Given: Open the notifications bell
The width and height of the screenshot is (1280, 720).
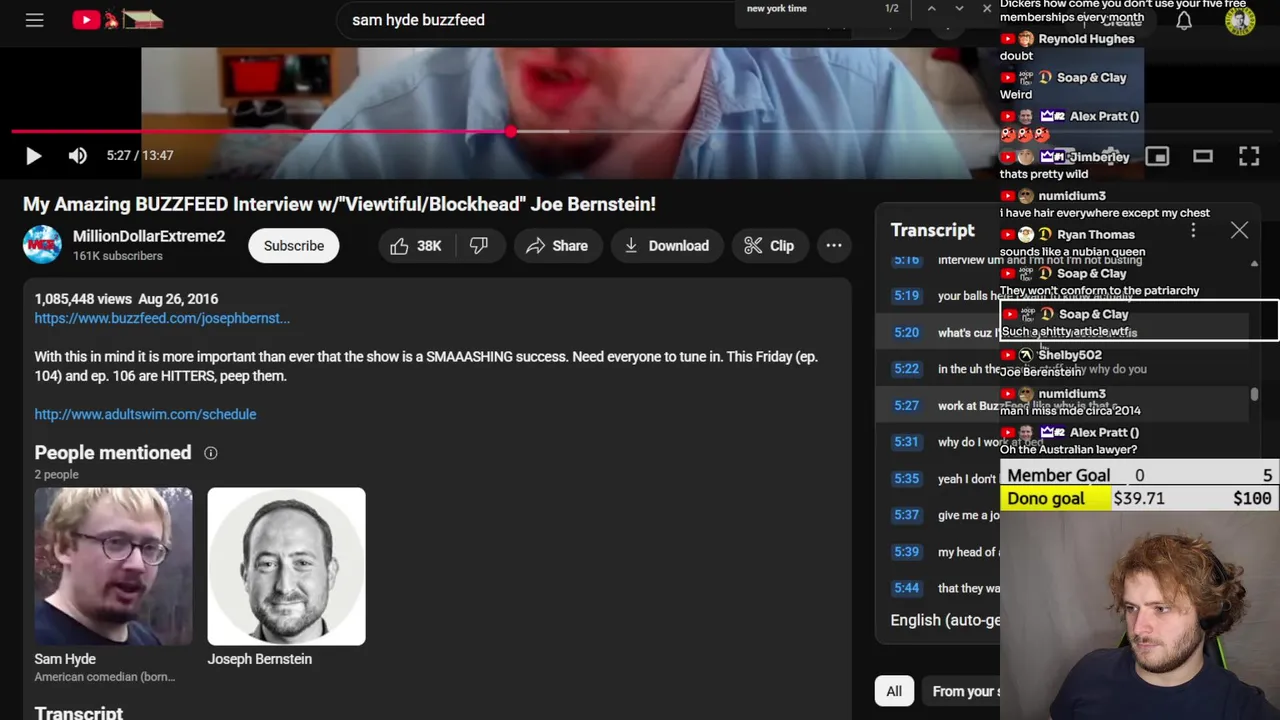Looking at the screenshot, I should click(x=1184, y=21).
